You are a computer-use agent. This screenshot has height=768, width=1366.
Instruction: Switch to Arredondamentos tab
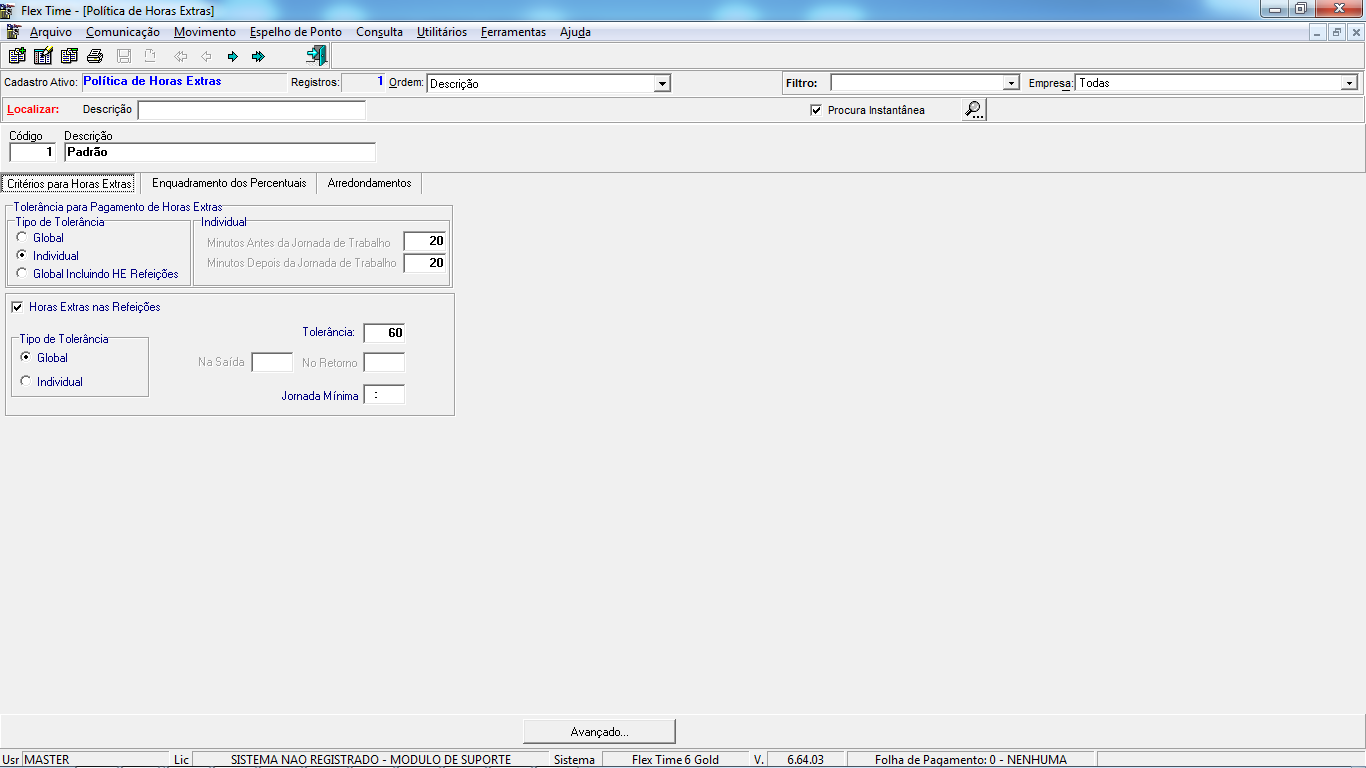370,184
